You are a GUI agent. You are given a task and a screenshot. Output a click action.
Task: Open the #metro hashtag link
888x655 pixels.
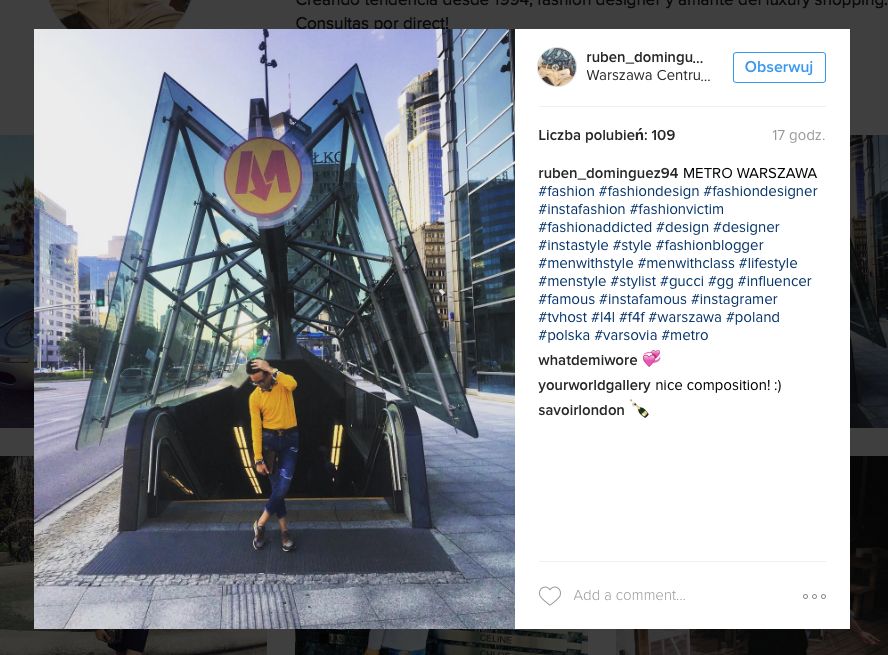[x=685, y=335]
